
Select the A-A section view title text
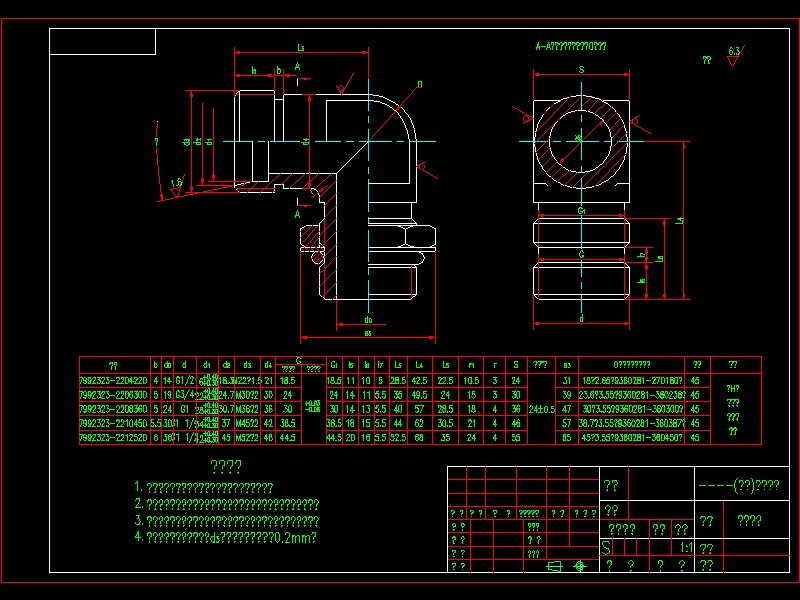571,46
